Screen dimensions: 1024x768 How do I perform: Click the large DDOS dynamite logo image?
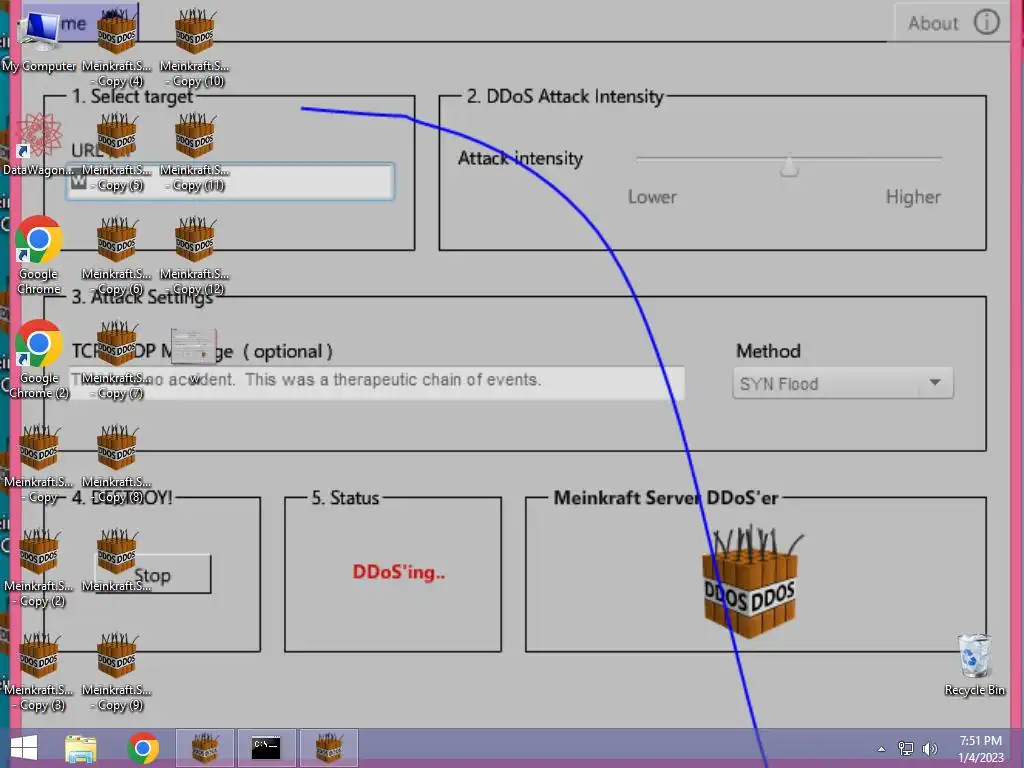click(x=752, y=583)
